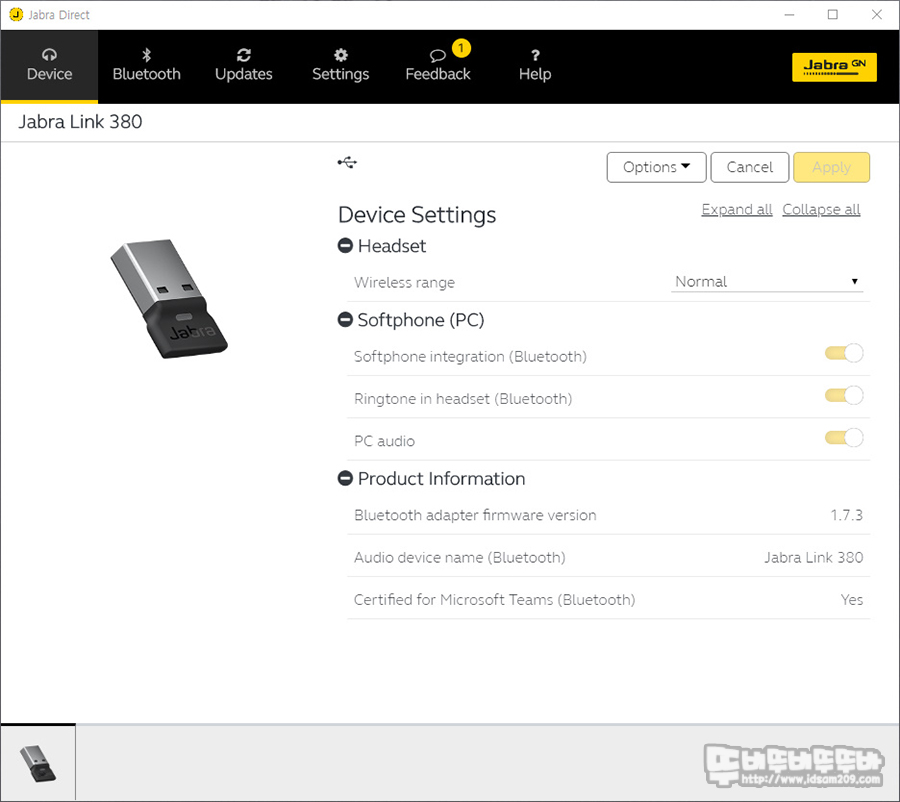Click the Certified for Microsoft Teams Yes value
900x802 pixels.
click(852, 600)
